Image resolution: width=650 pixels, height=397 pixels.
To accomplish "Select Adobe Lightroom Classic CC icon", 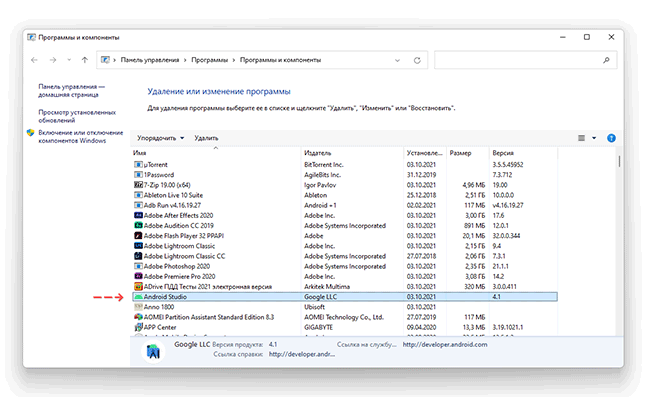I will 138,256.
